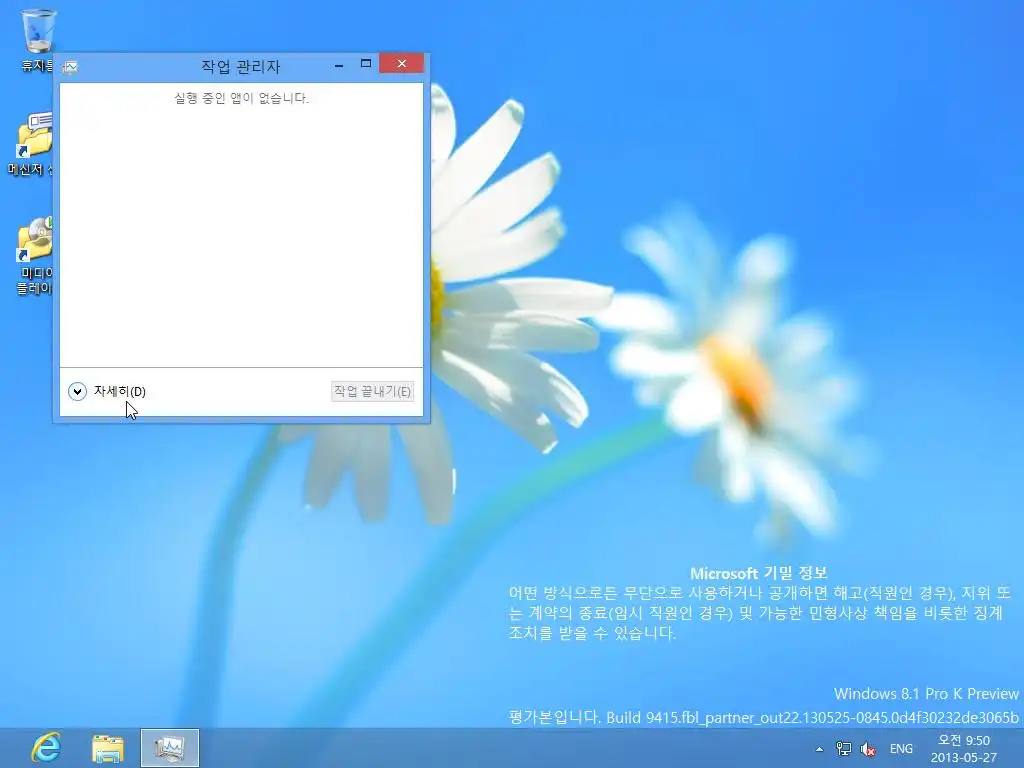
Task: Expand Task Manager details with 자세히(D)
Action: click(106, 391)
